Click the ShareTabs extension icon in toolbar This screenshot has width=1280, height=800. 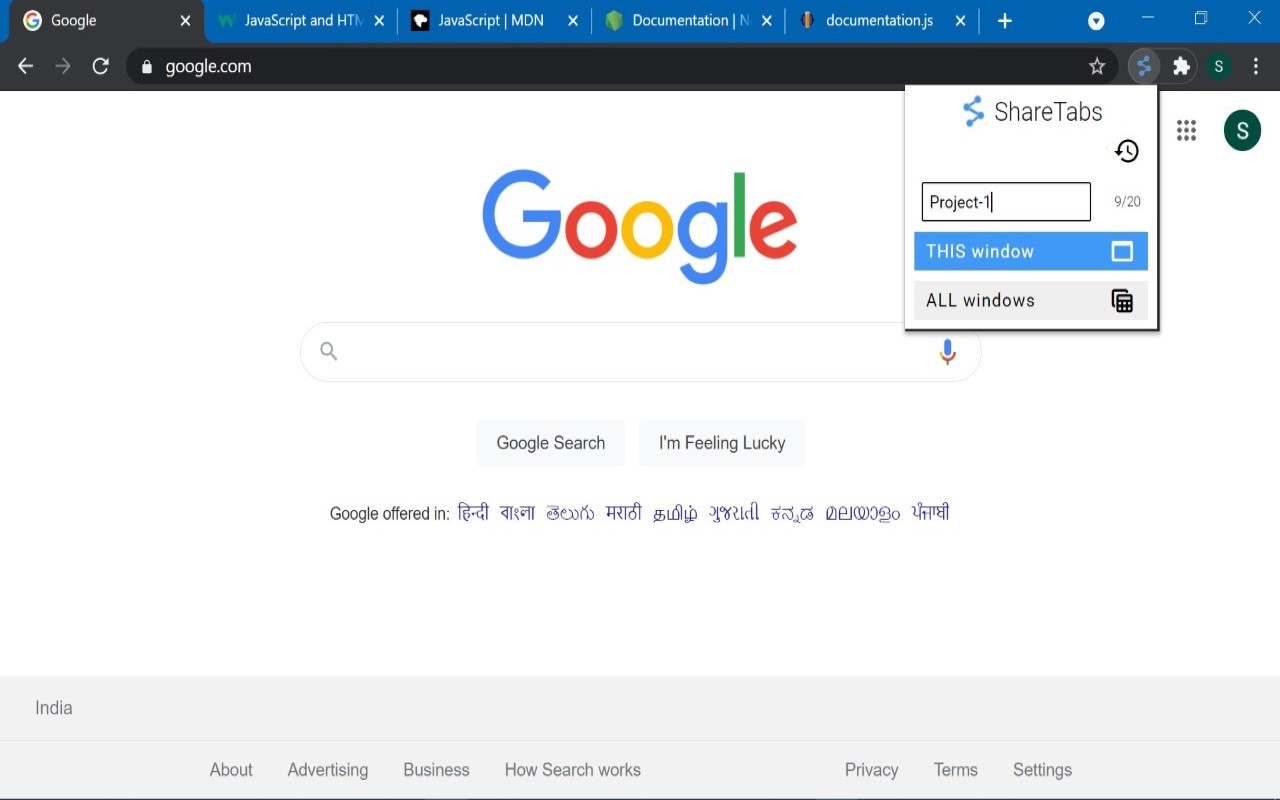1144,66
